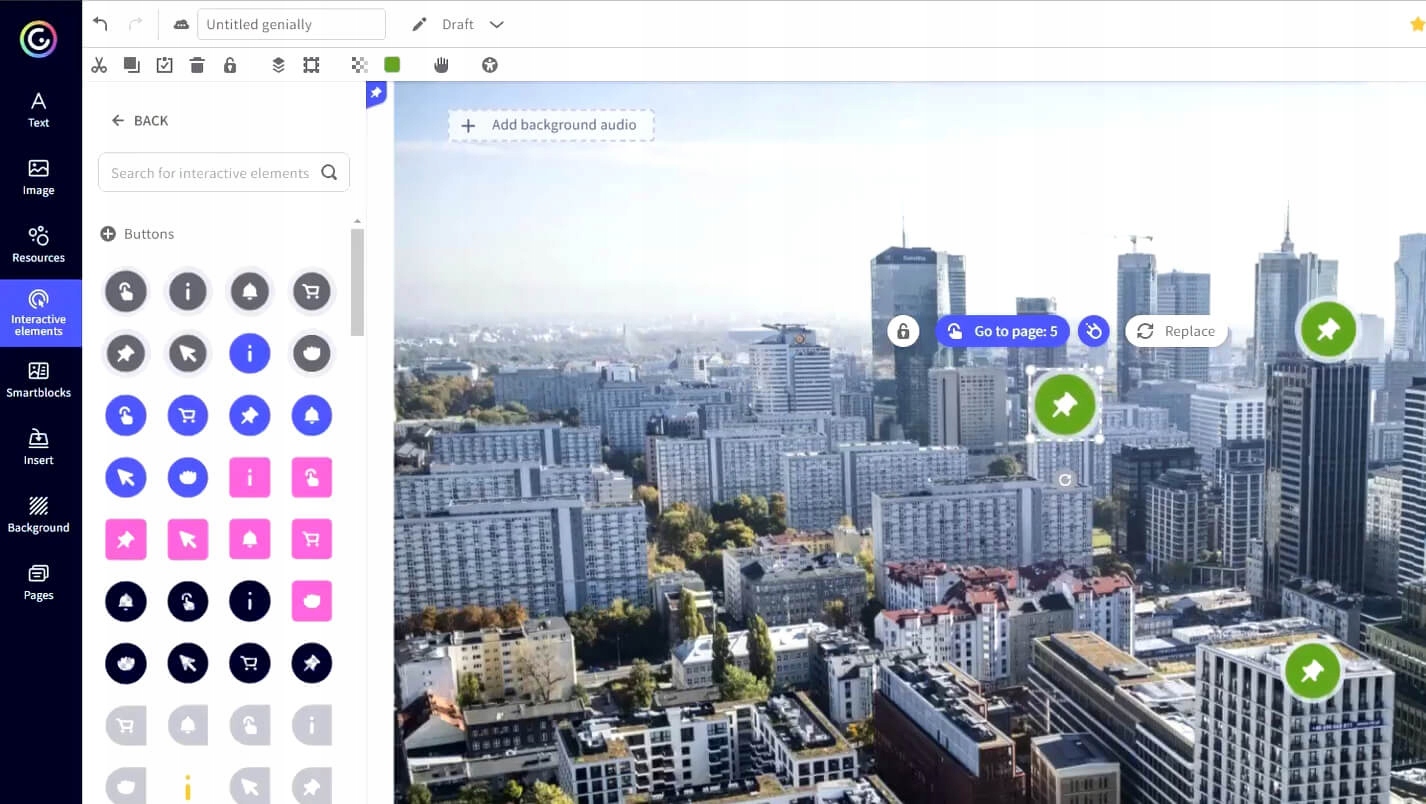Image resolution: width=1426 pixels, height=804 pixels.
Task: Click the BACK link in the panel
Action: (x=140, y=121)
